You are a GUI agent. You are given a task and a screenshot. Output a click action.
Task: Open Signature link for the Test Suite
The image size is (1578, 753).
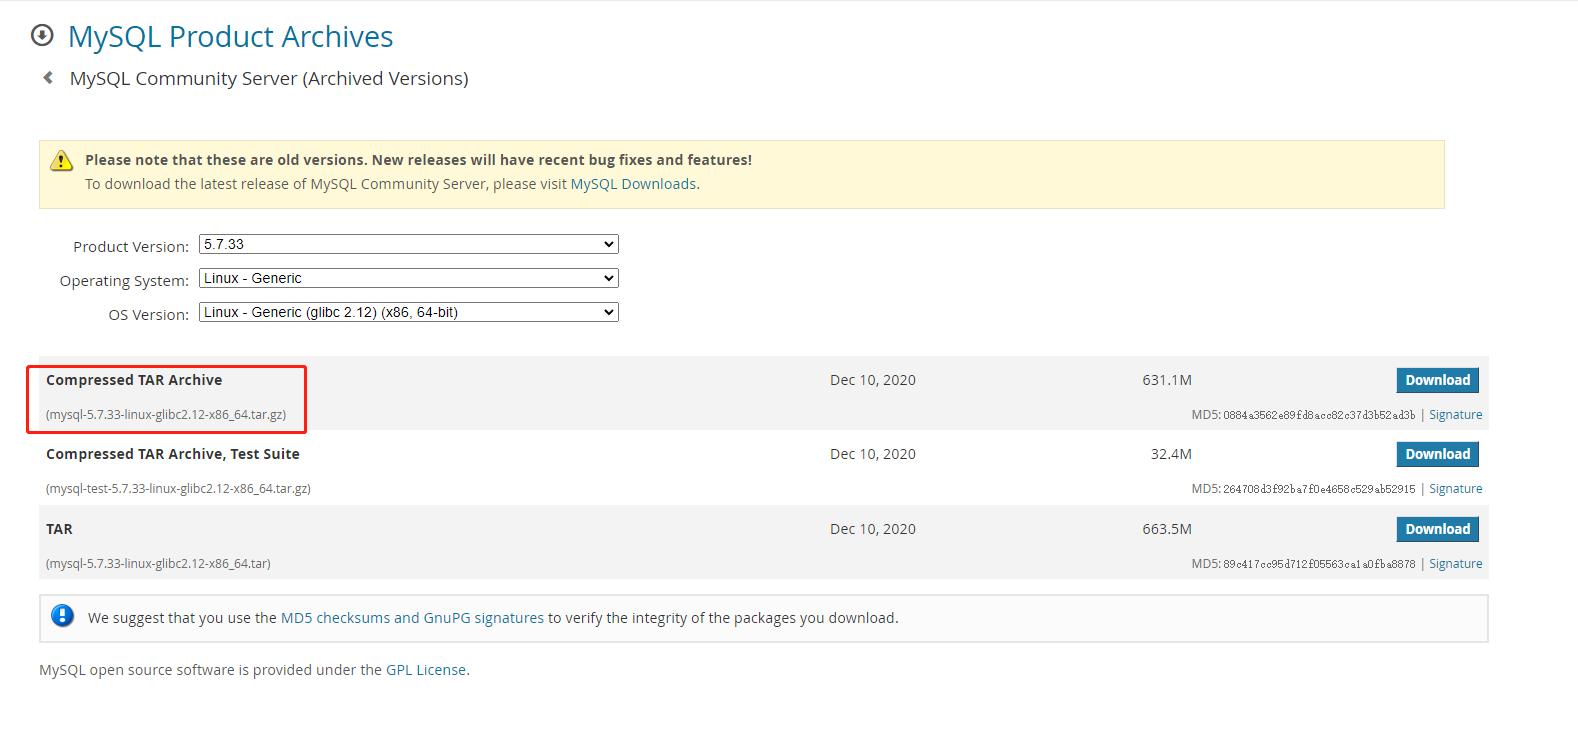click(x=1455, y=489)
